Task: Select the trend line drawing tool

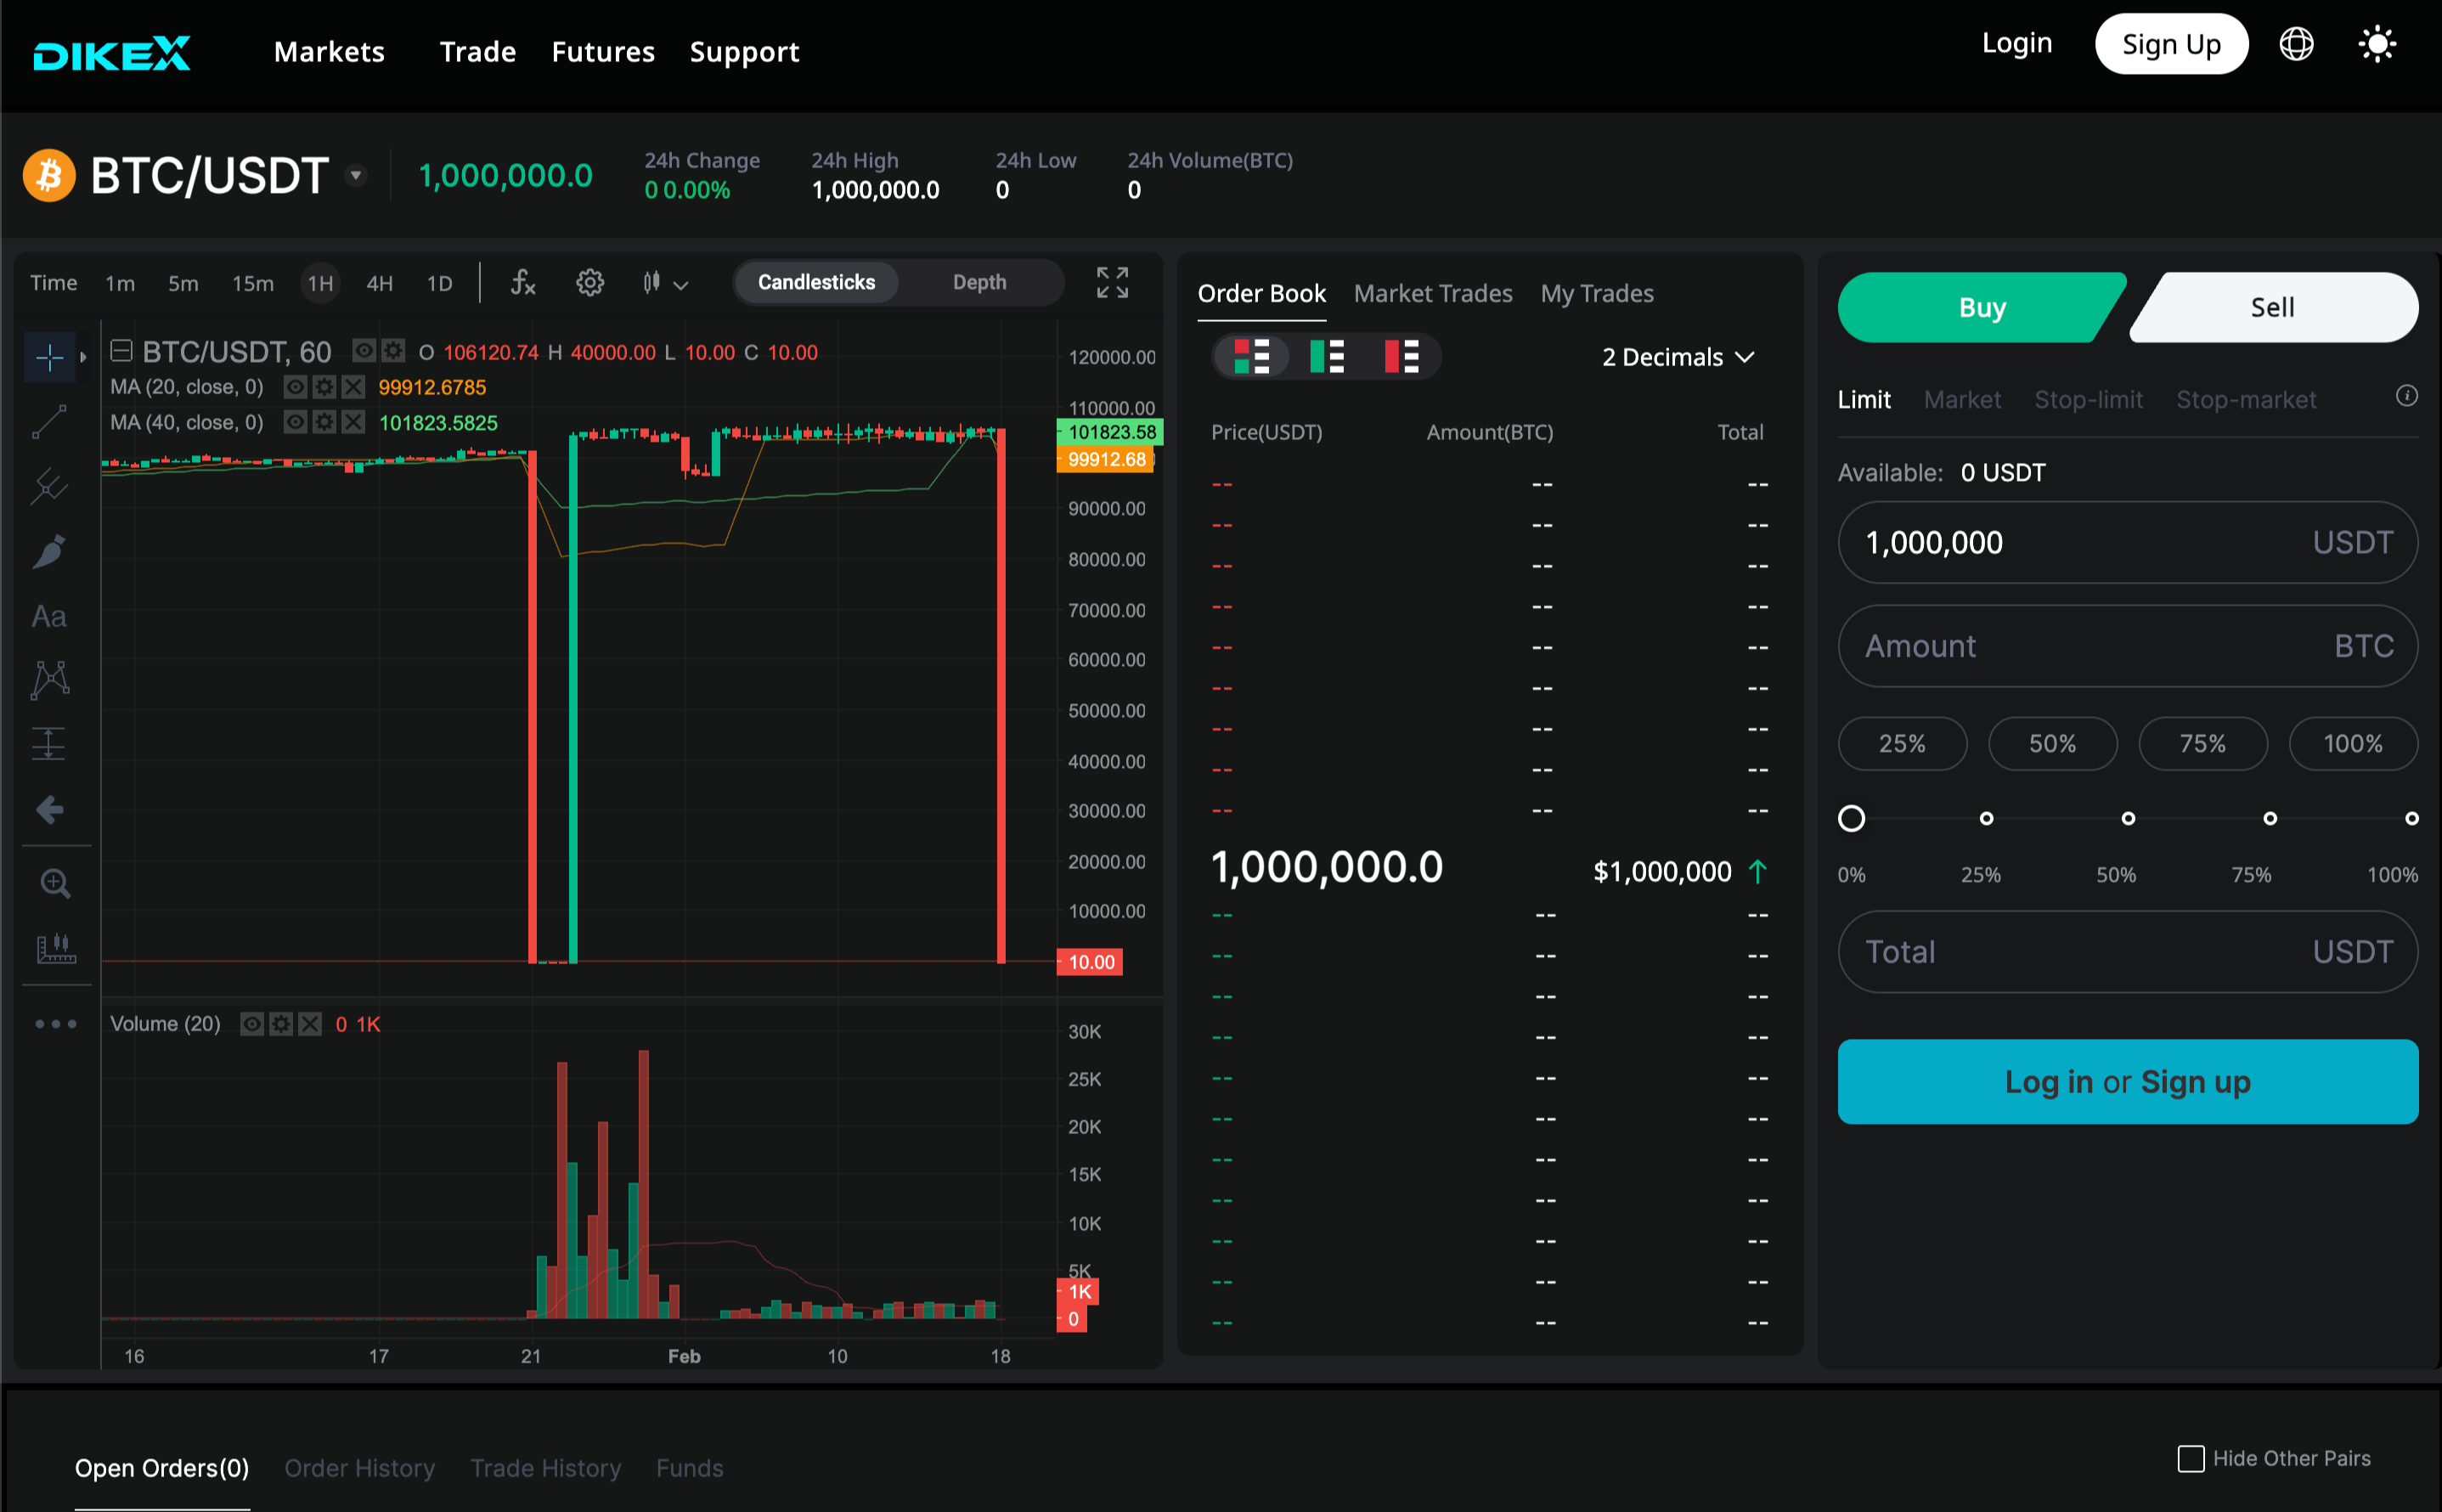Action: 50,422
